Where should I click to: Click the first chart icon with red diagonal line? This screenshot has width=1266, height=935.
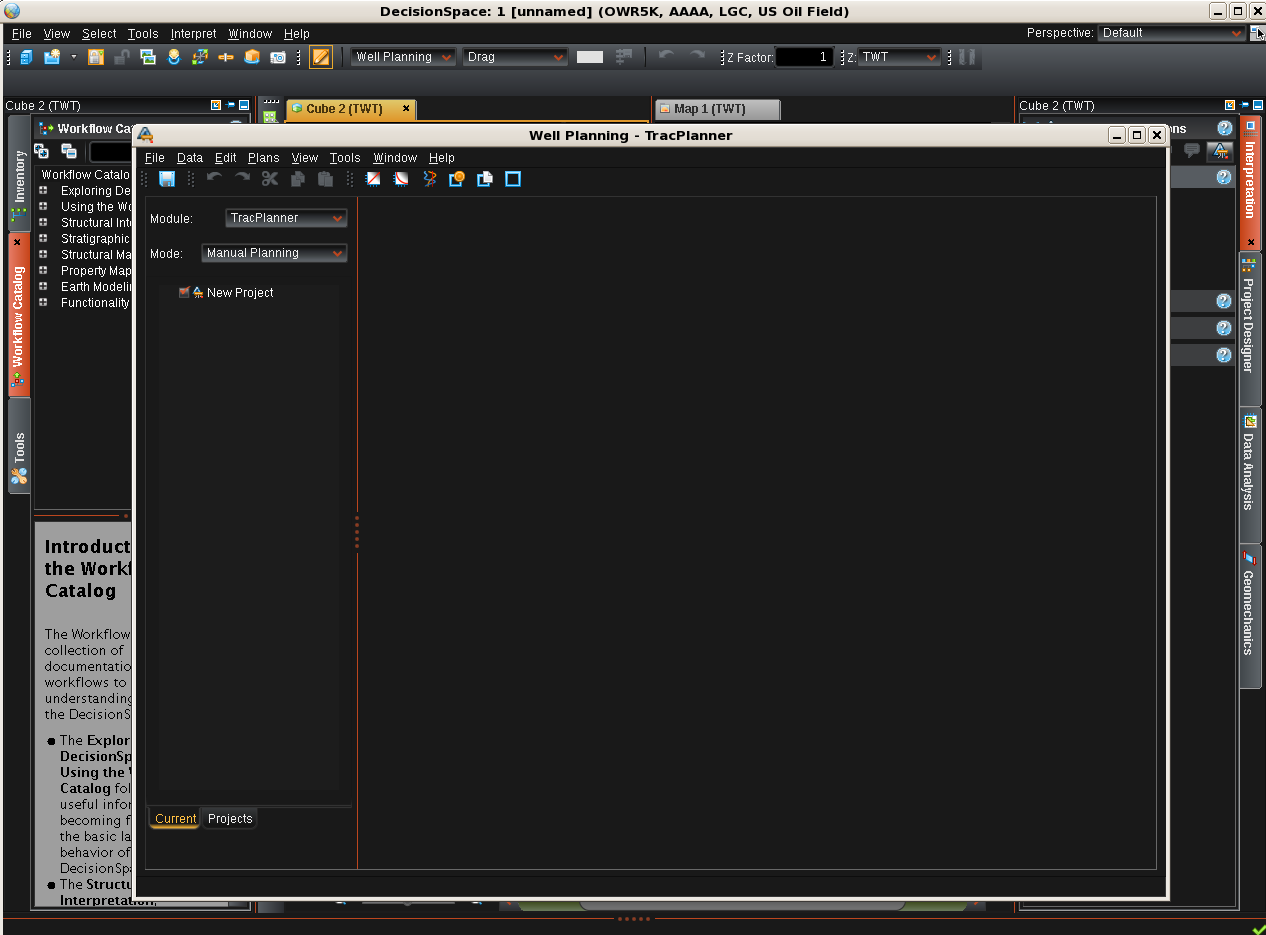click(x=373, y=179)
